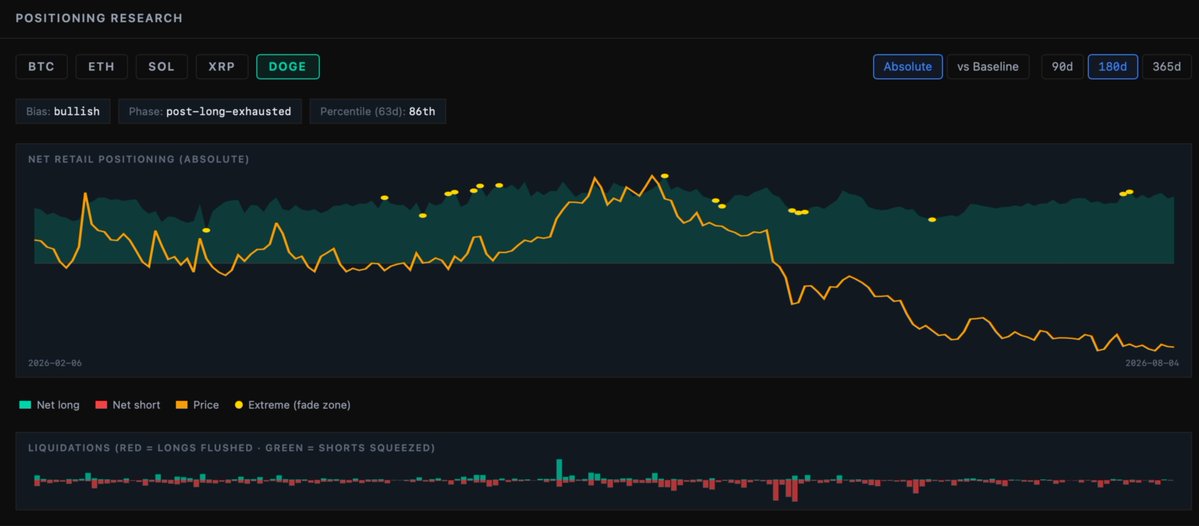Set time range to 180d

point(1113,67)
